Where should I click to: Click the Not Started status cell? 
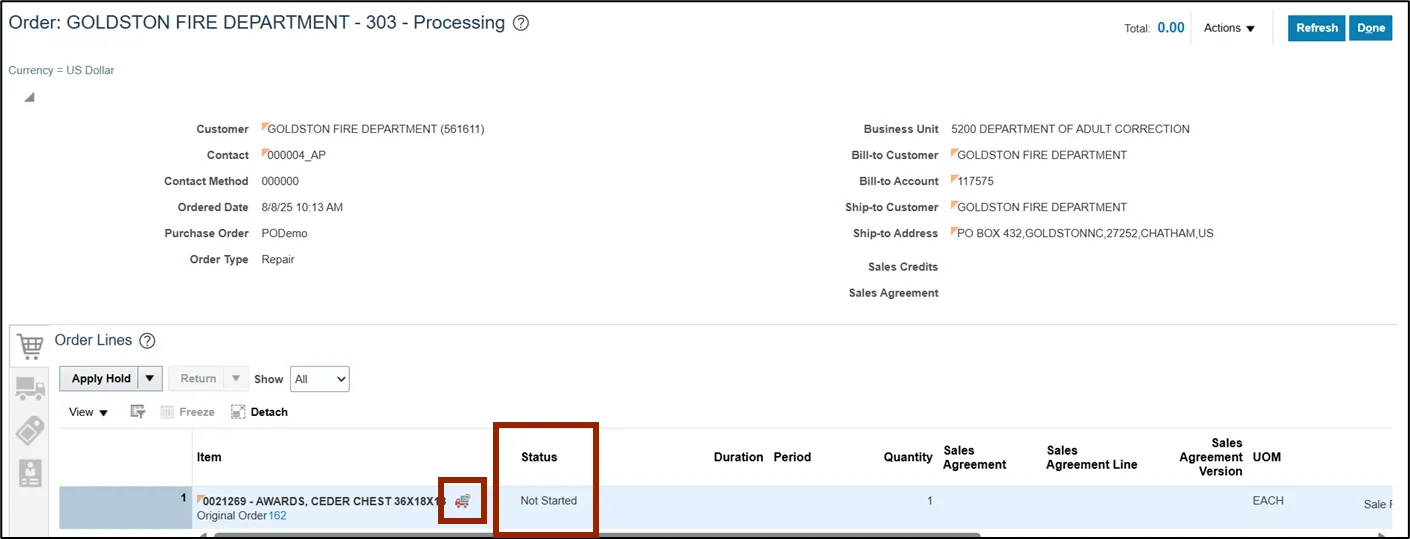pos(549,500)
